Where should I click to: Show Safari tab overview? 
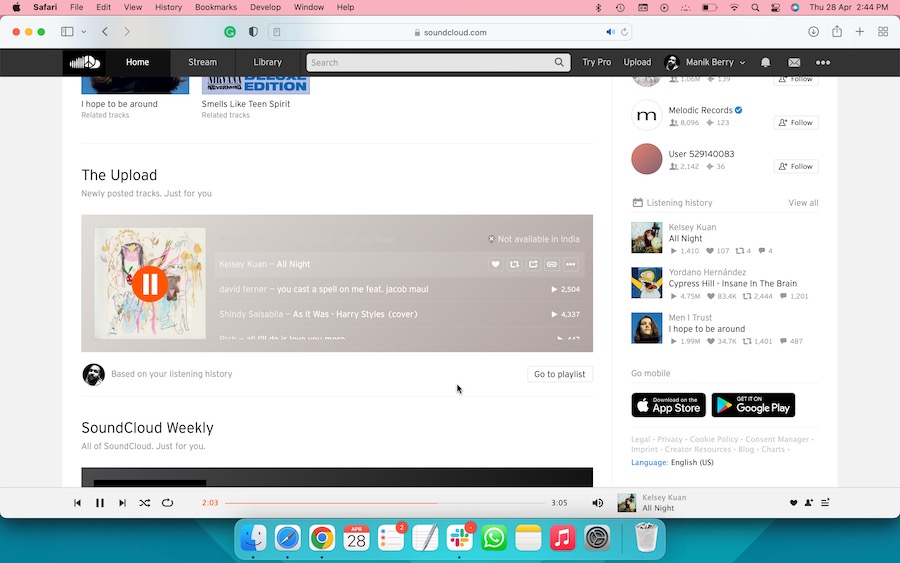[x=883, y=32]
